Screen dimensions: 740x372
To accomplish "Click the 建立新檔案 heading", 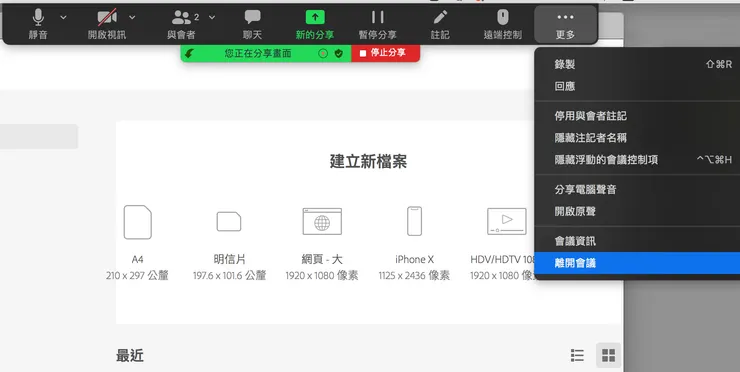I will [x=368, y=161].
